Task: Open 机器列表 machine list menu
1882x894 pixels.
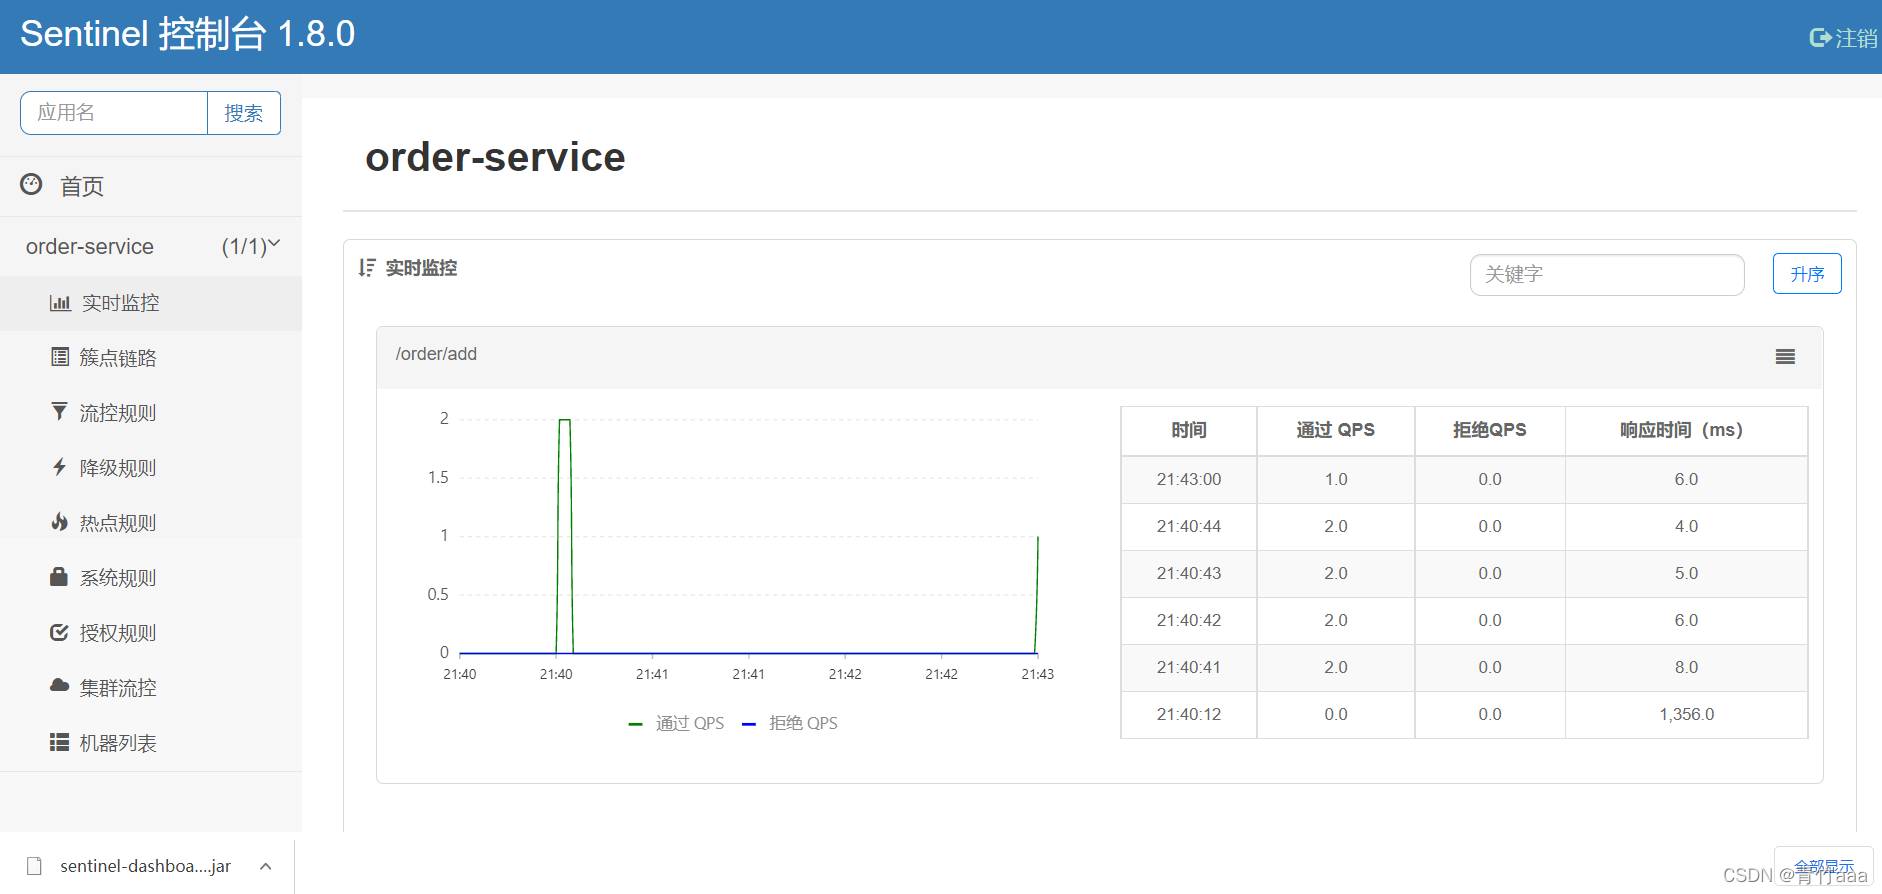Action: coord(118,743)
